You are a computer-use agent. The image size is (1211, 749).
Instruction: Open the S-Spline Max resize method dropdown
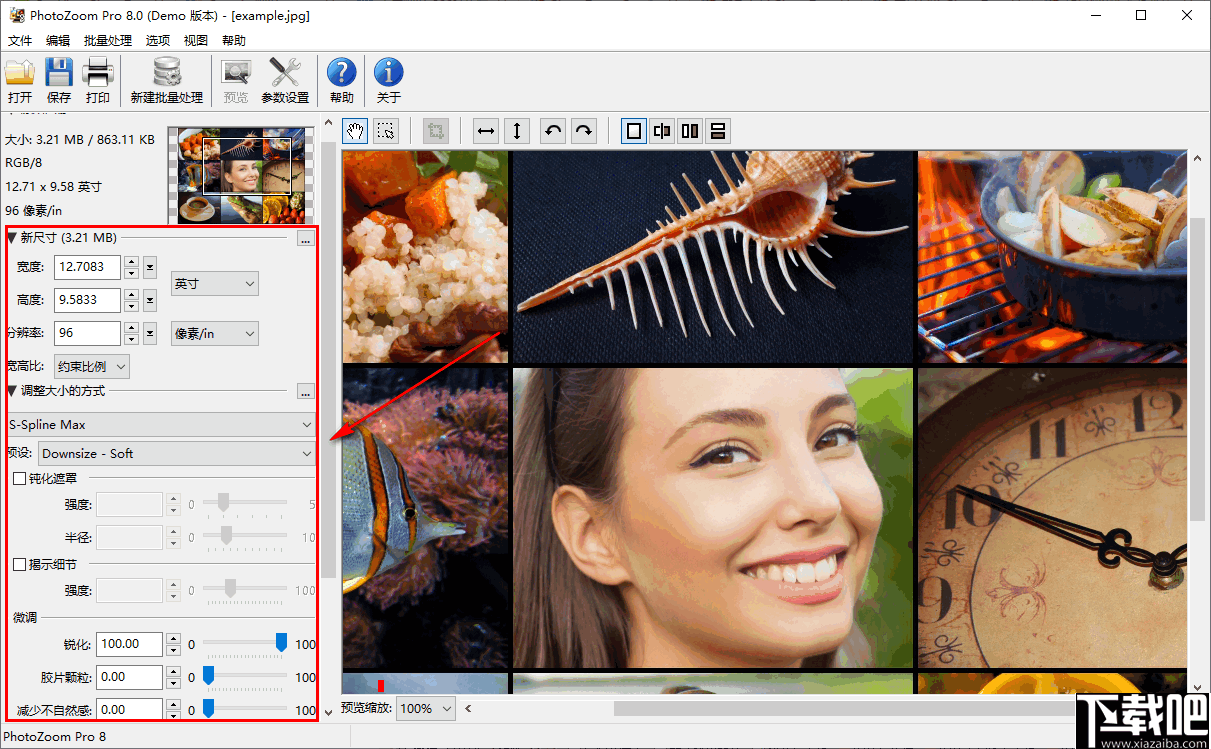pyautogui.click(x=162, y=424)
